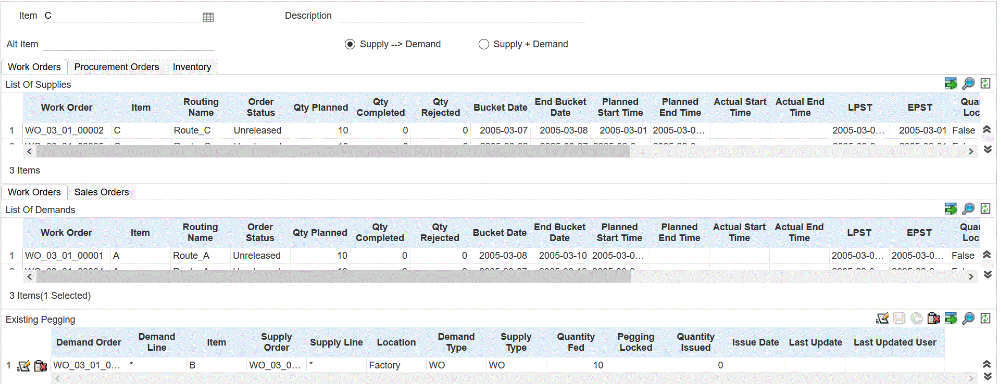The height and width of the screenshot is (388, 1001).
Task: Click Supply Order column header in pegging
Action: (x=276, y=342)
